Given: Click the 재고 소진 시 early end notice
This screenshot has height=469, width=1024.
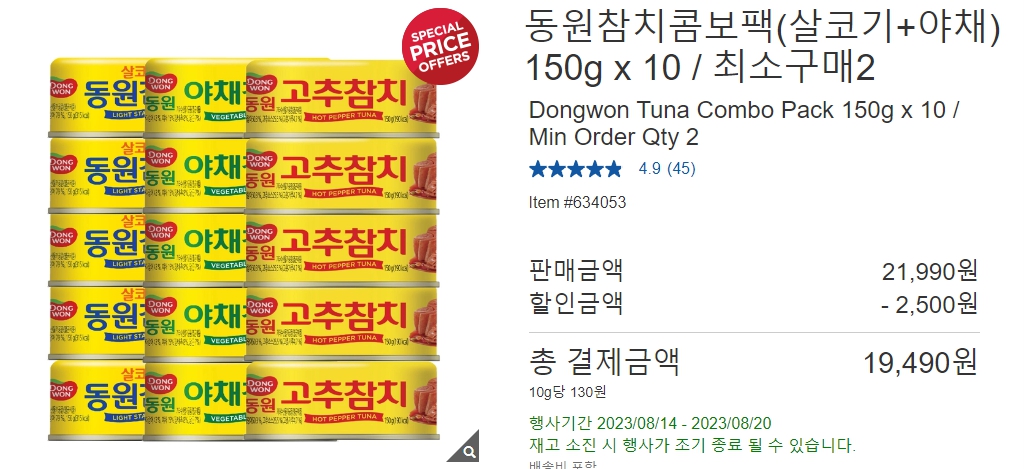Looking at the screenshot, I should [692, 446].
